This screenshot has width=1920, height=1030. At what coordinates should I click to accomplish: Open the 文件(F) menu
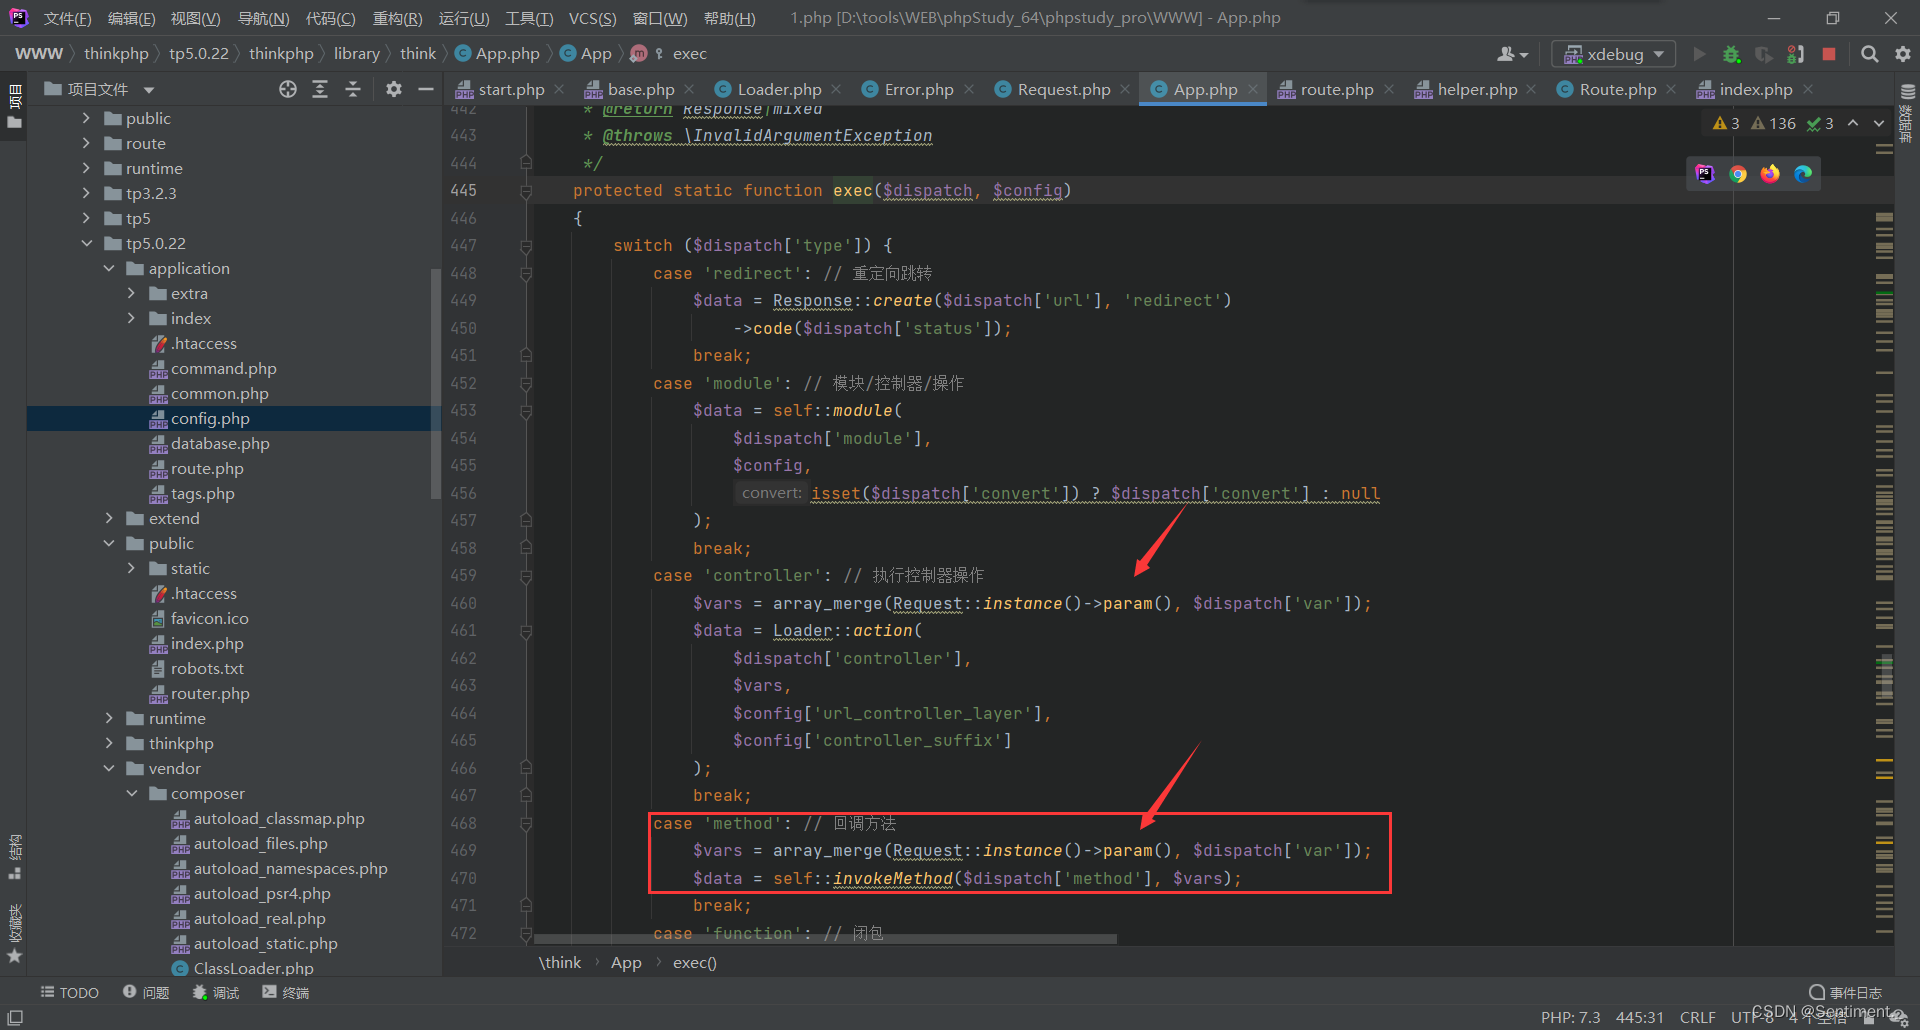(x=68, y=18)
